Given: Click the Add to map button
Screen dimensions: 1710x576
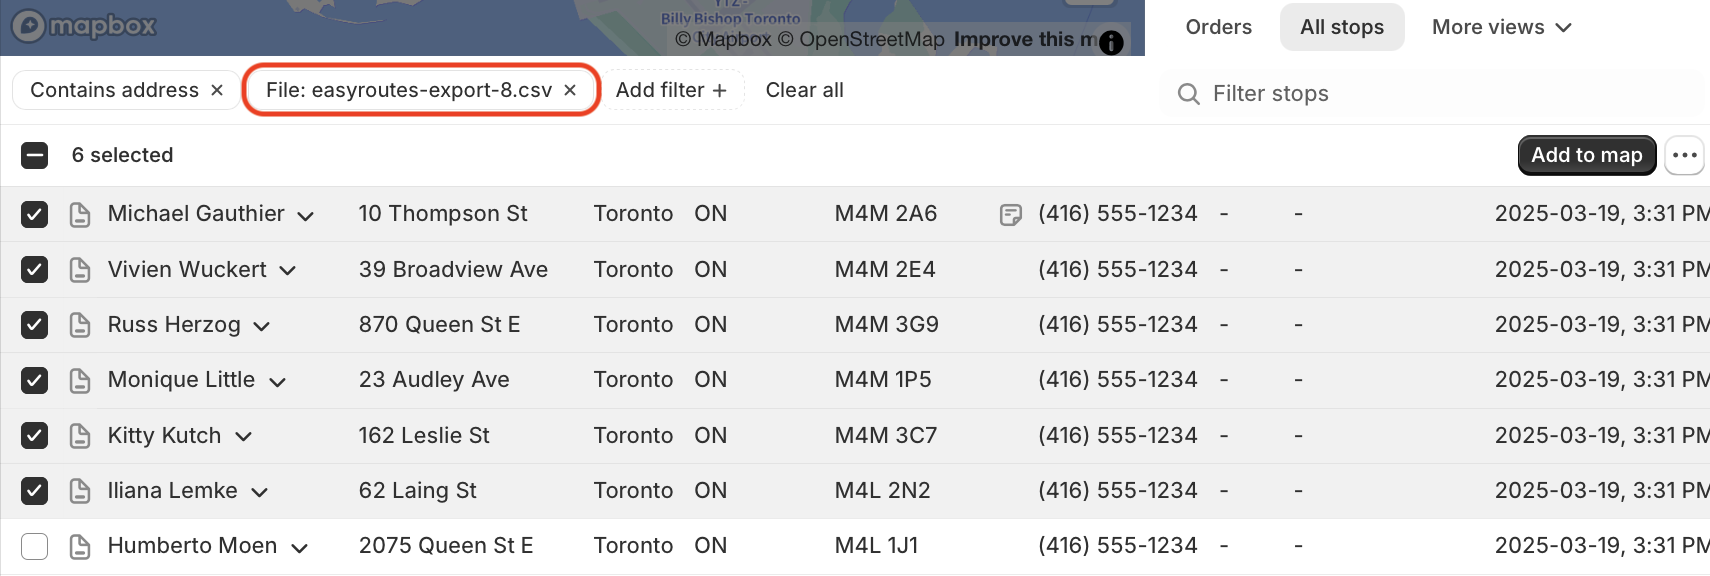Looking at the screenshot, I should pos(1587,155).
